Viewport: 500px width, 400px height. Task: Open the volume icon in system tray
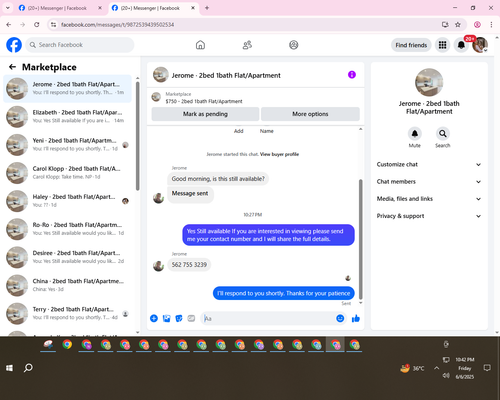(446, 376)
